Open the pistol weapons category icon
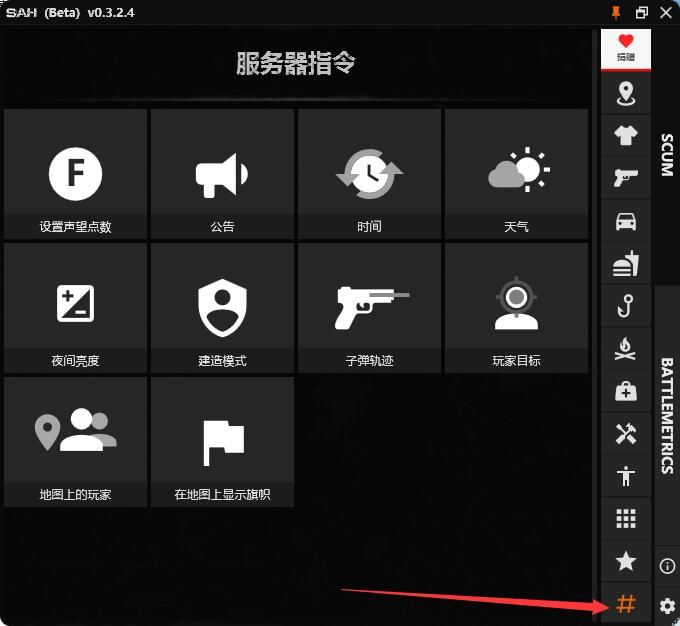The height and width of the screenshot is (626, 680). (x=626, y=178)
